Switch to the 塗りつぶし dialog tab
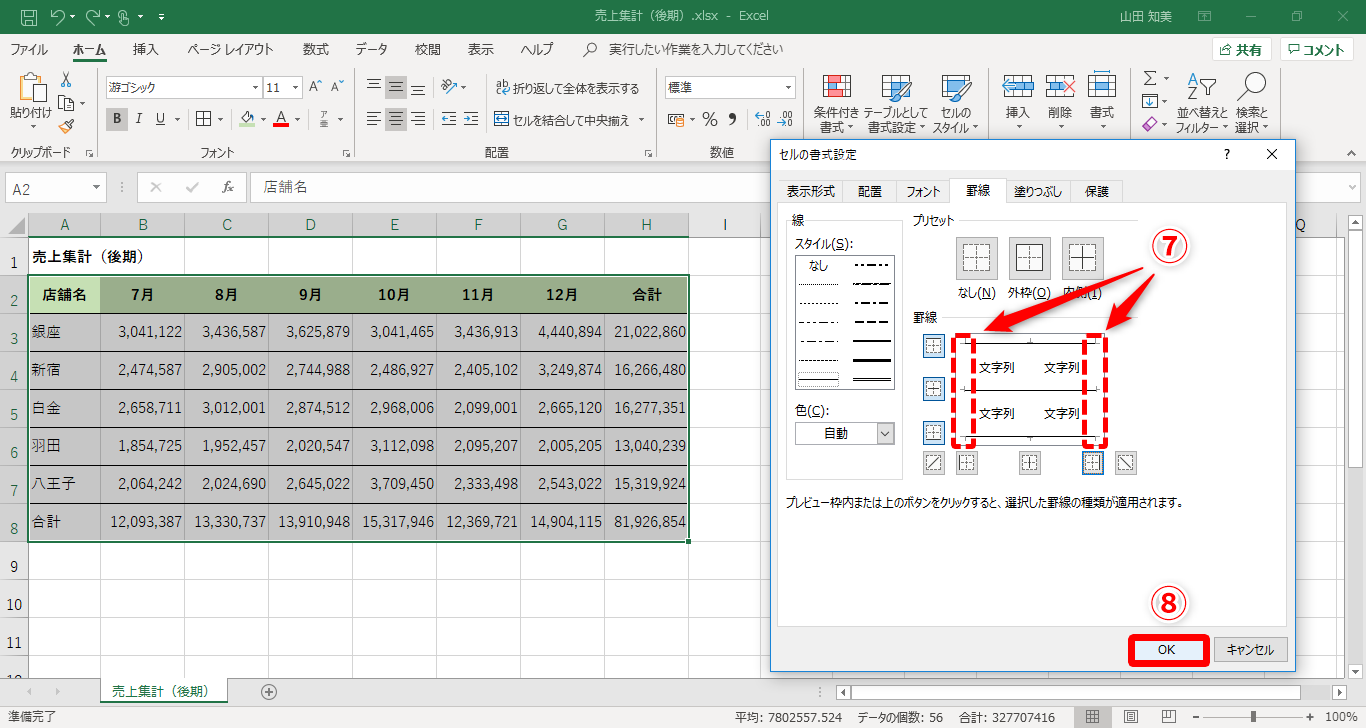Screen dimensions: 1366x728 [x=1038, y=191]
